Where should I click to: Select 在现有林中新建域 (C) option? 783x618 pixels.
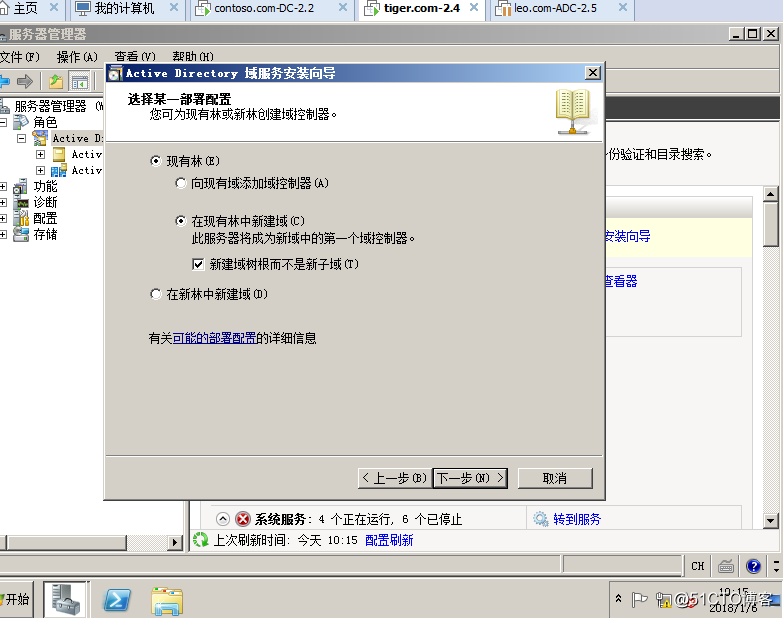181,221
